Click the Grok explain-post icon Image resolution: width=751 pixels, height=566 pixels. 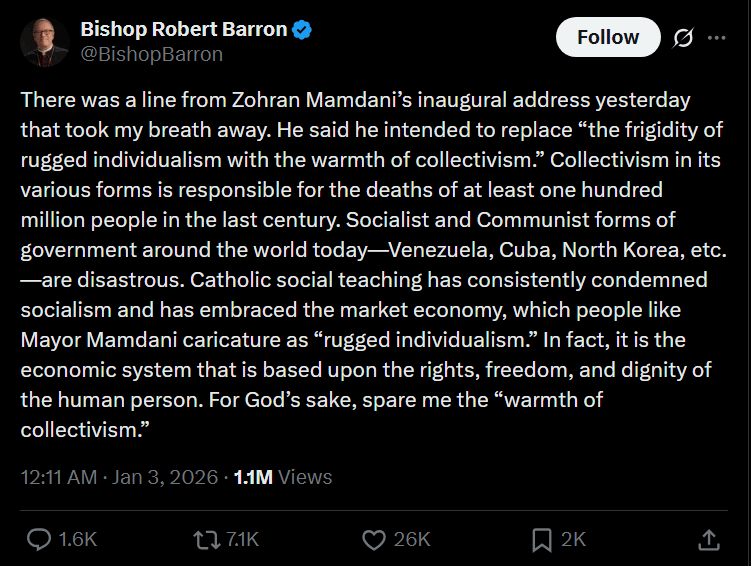coord(684,38)
